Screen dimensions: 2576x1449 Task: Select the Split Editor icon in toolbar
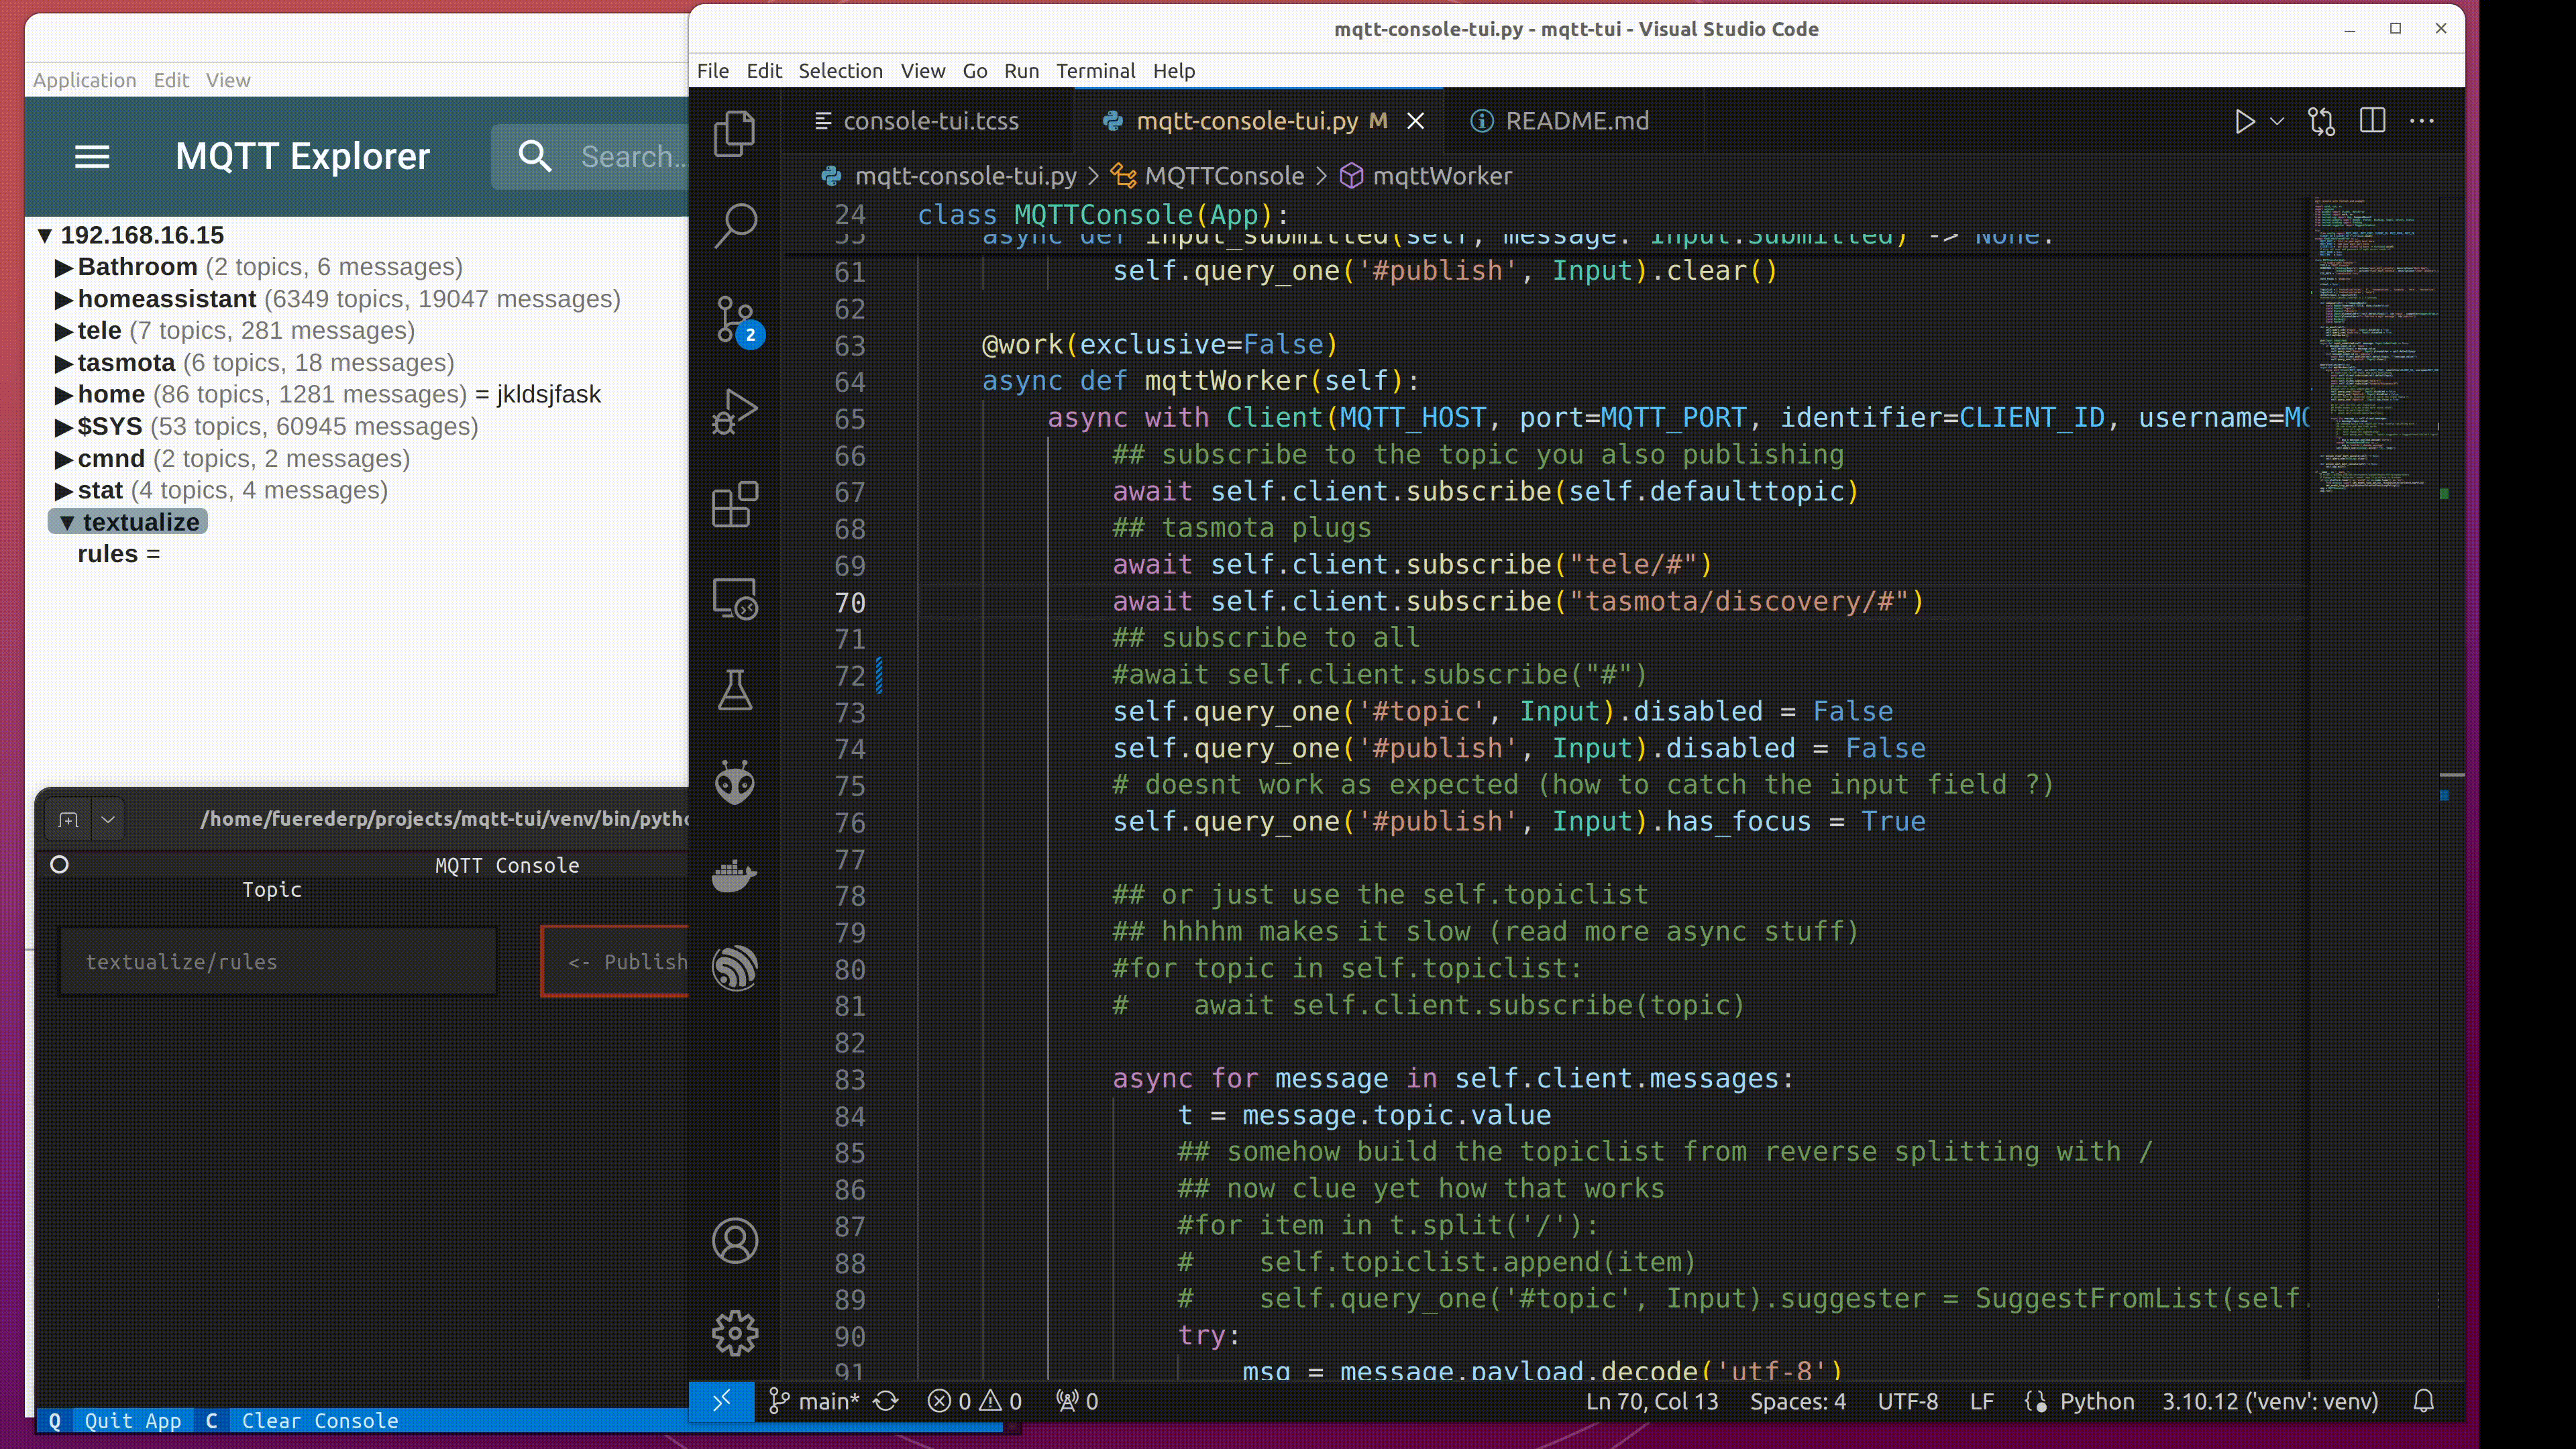tap(2373, 120)
